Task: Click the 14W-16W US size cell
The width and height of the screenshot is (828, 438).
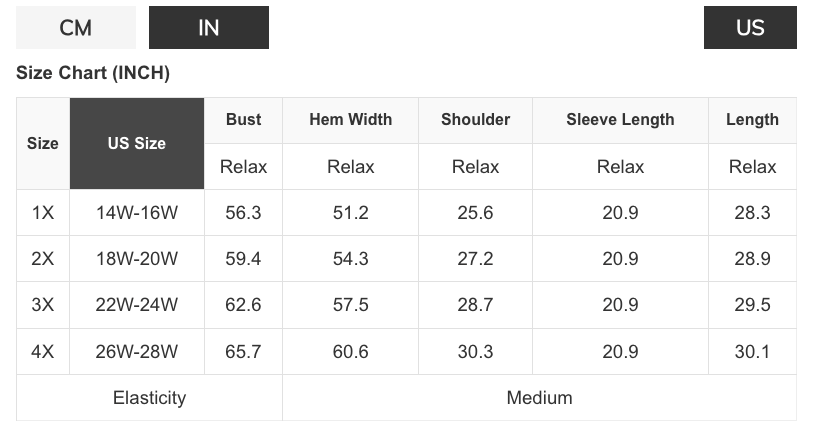Action: tap(137, 212)
